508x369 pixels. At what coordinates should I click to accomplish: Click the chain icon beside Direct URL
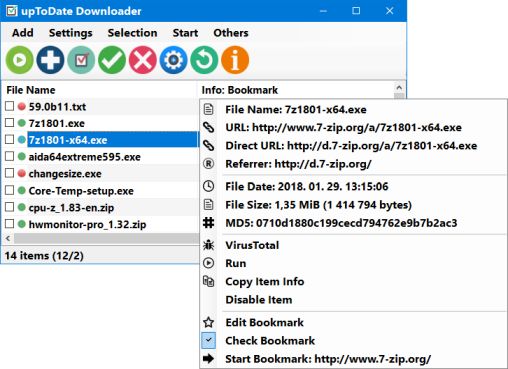click(x=209, y=145)
